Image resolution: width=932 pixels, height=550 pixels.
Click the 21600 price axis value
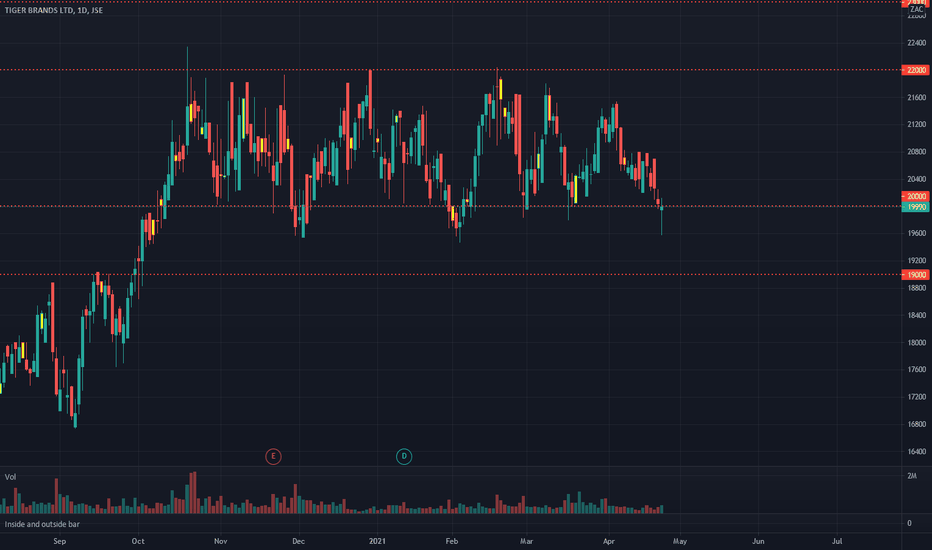(x=917, y=98)
